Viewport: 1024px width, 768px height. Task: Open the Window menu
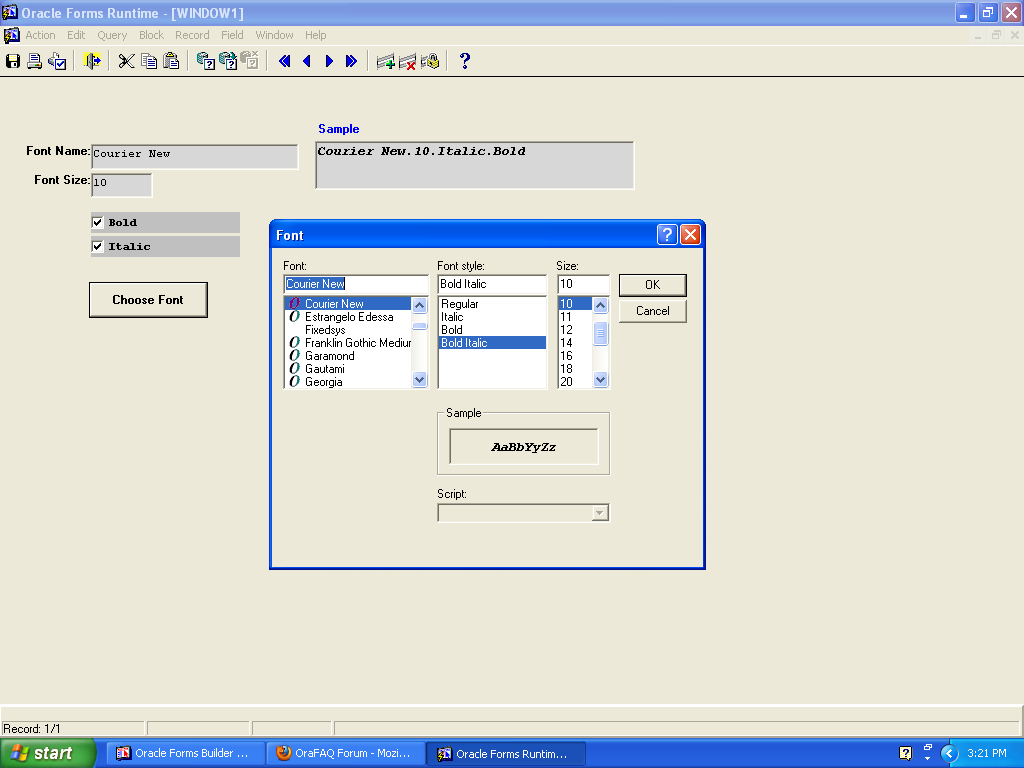point(274,35)
